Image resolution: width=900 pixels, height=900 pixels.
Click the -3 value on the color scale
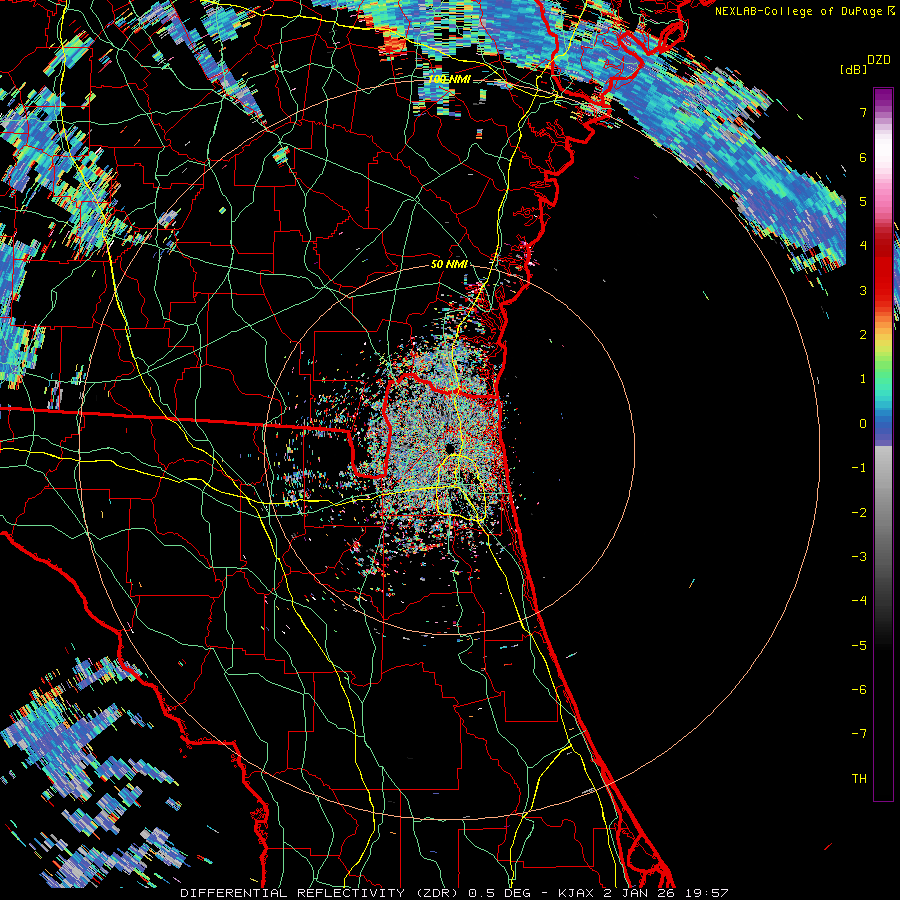click(859, 557)
